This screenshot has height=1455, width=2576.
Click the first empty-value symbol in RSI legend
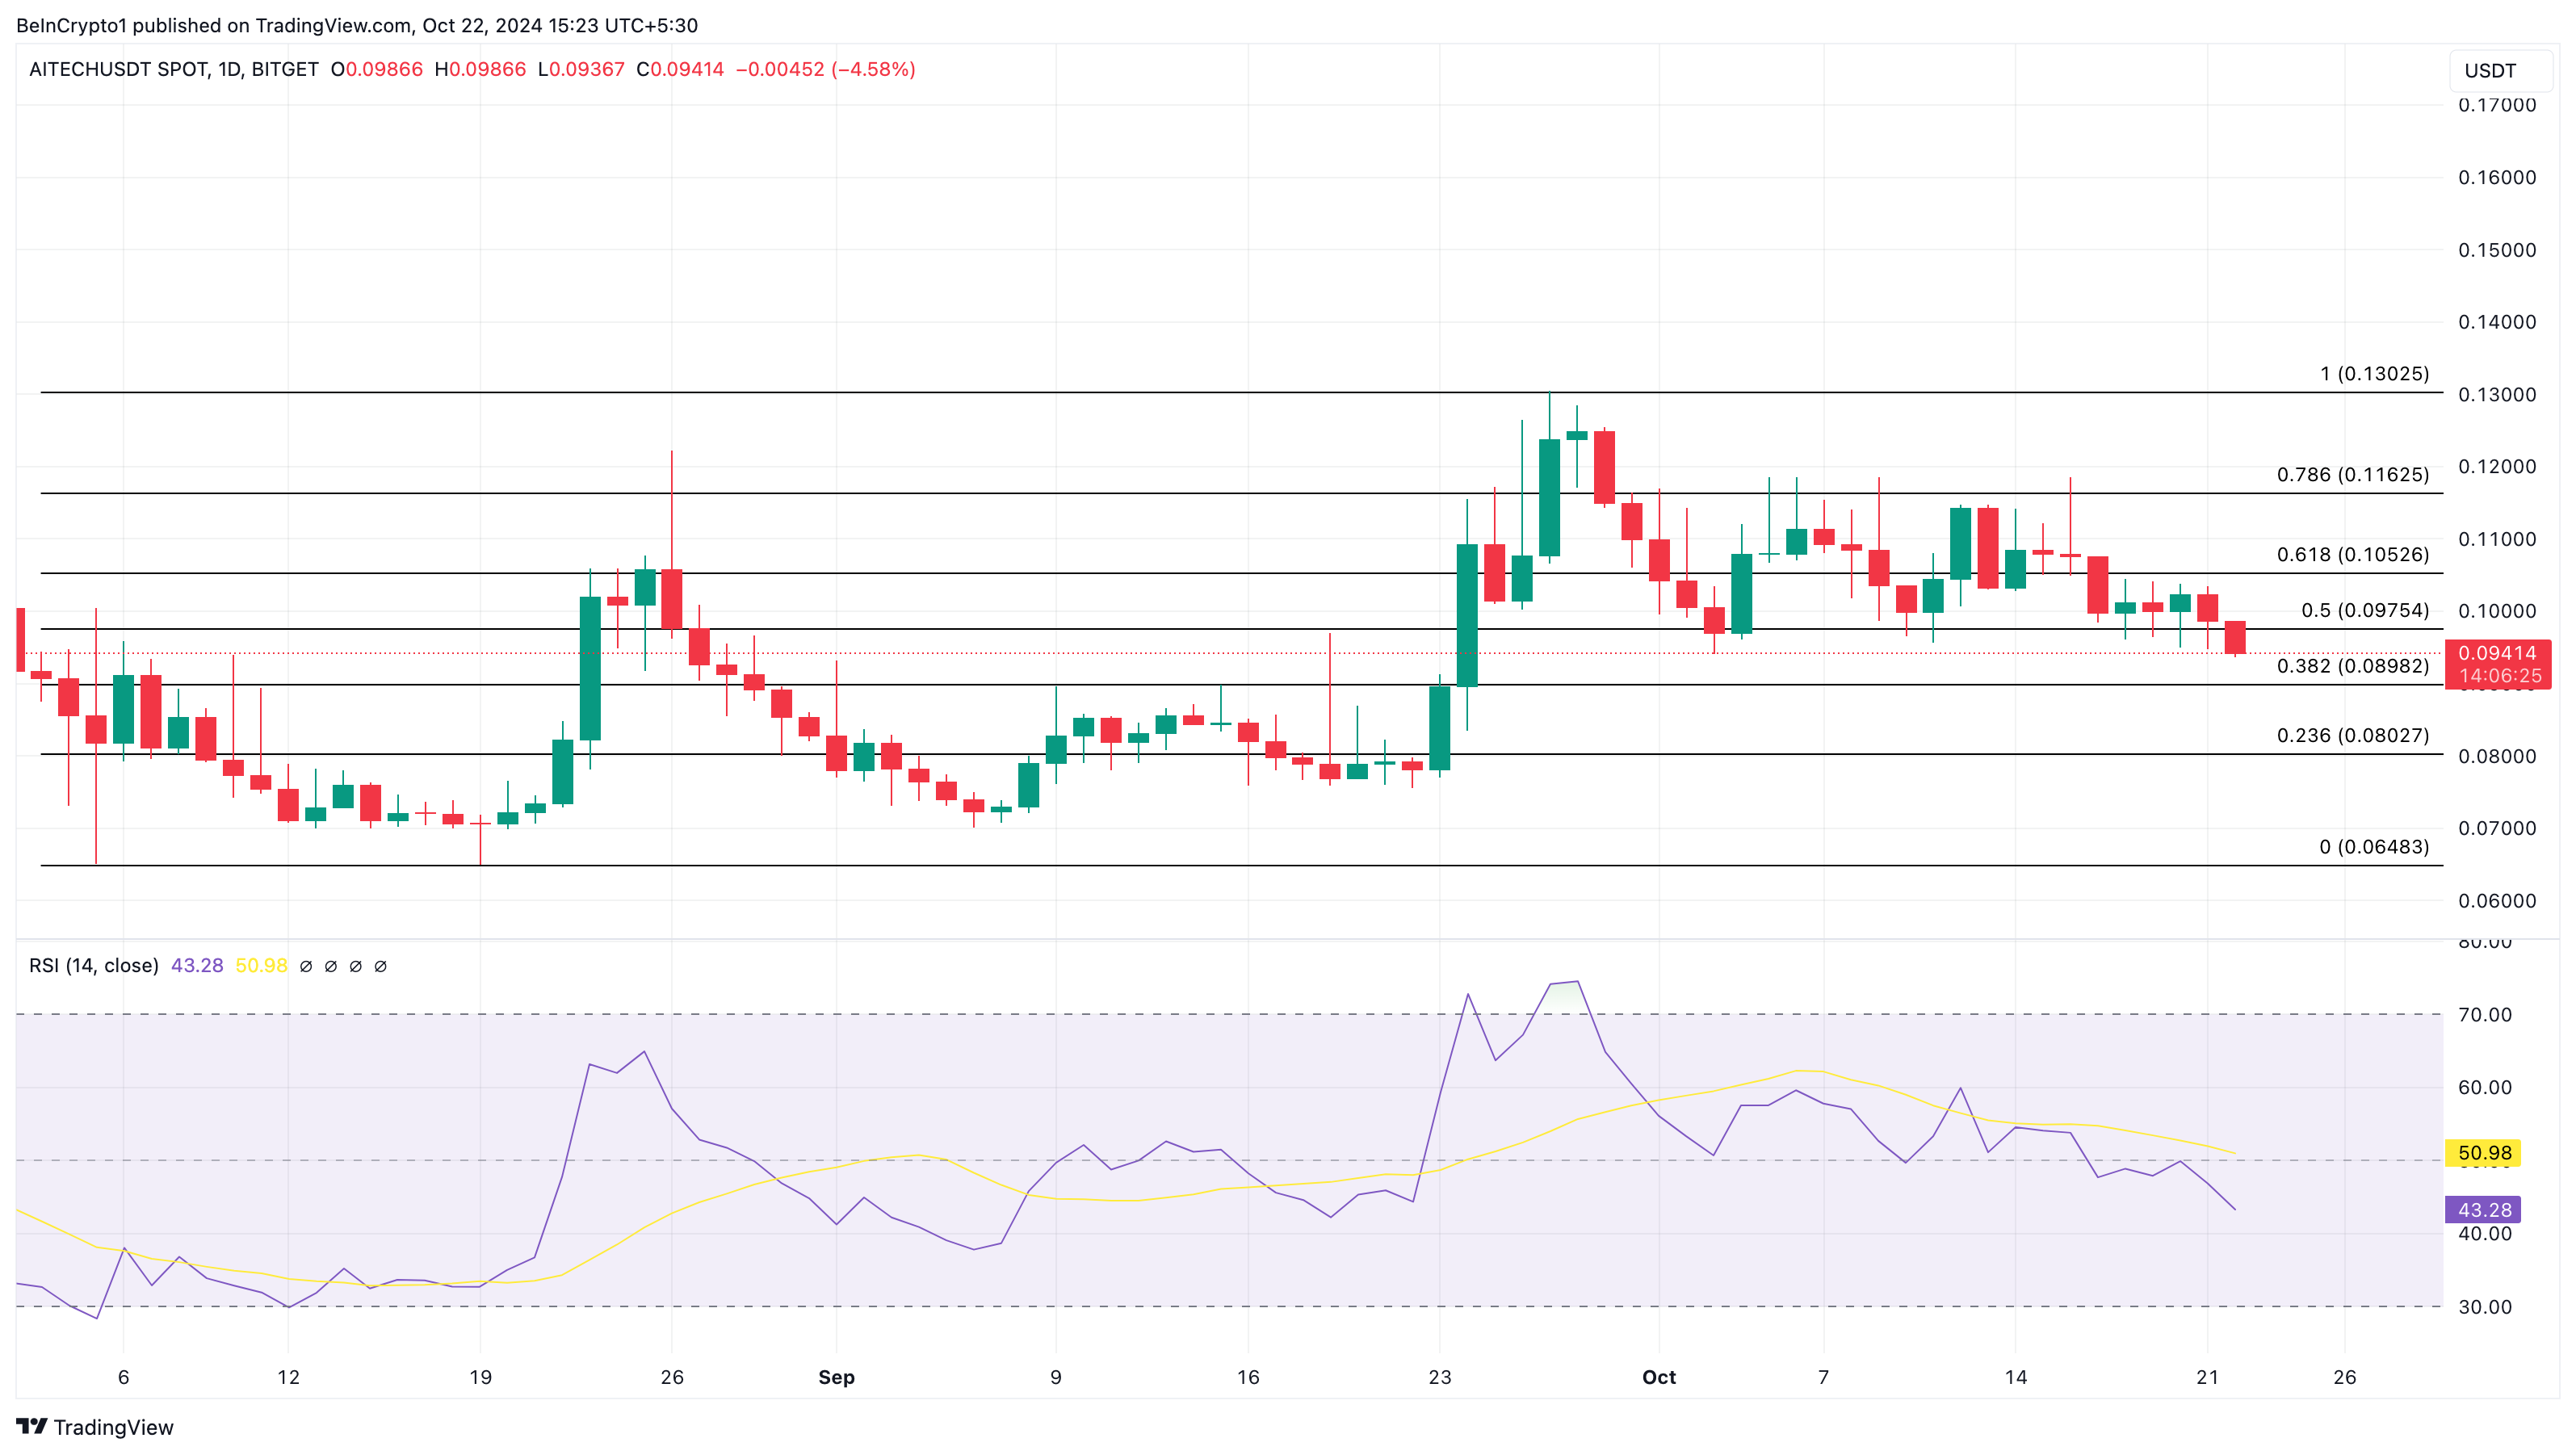pyautogui.click(x=306, y=966)
